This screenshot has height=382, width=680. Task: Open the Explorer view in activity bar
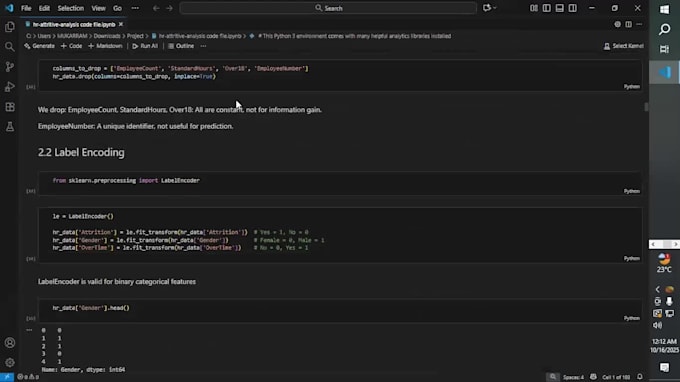coord(10,27)
